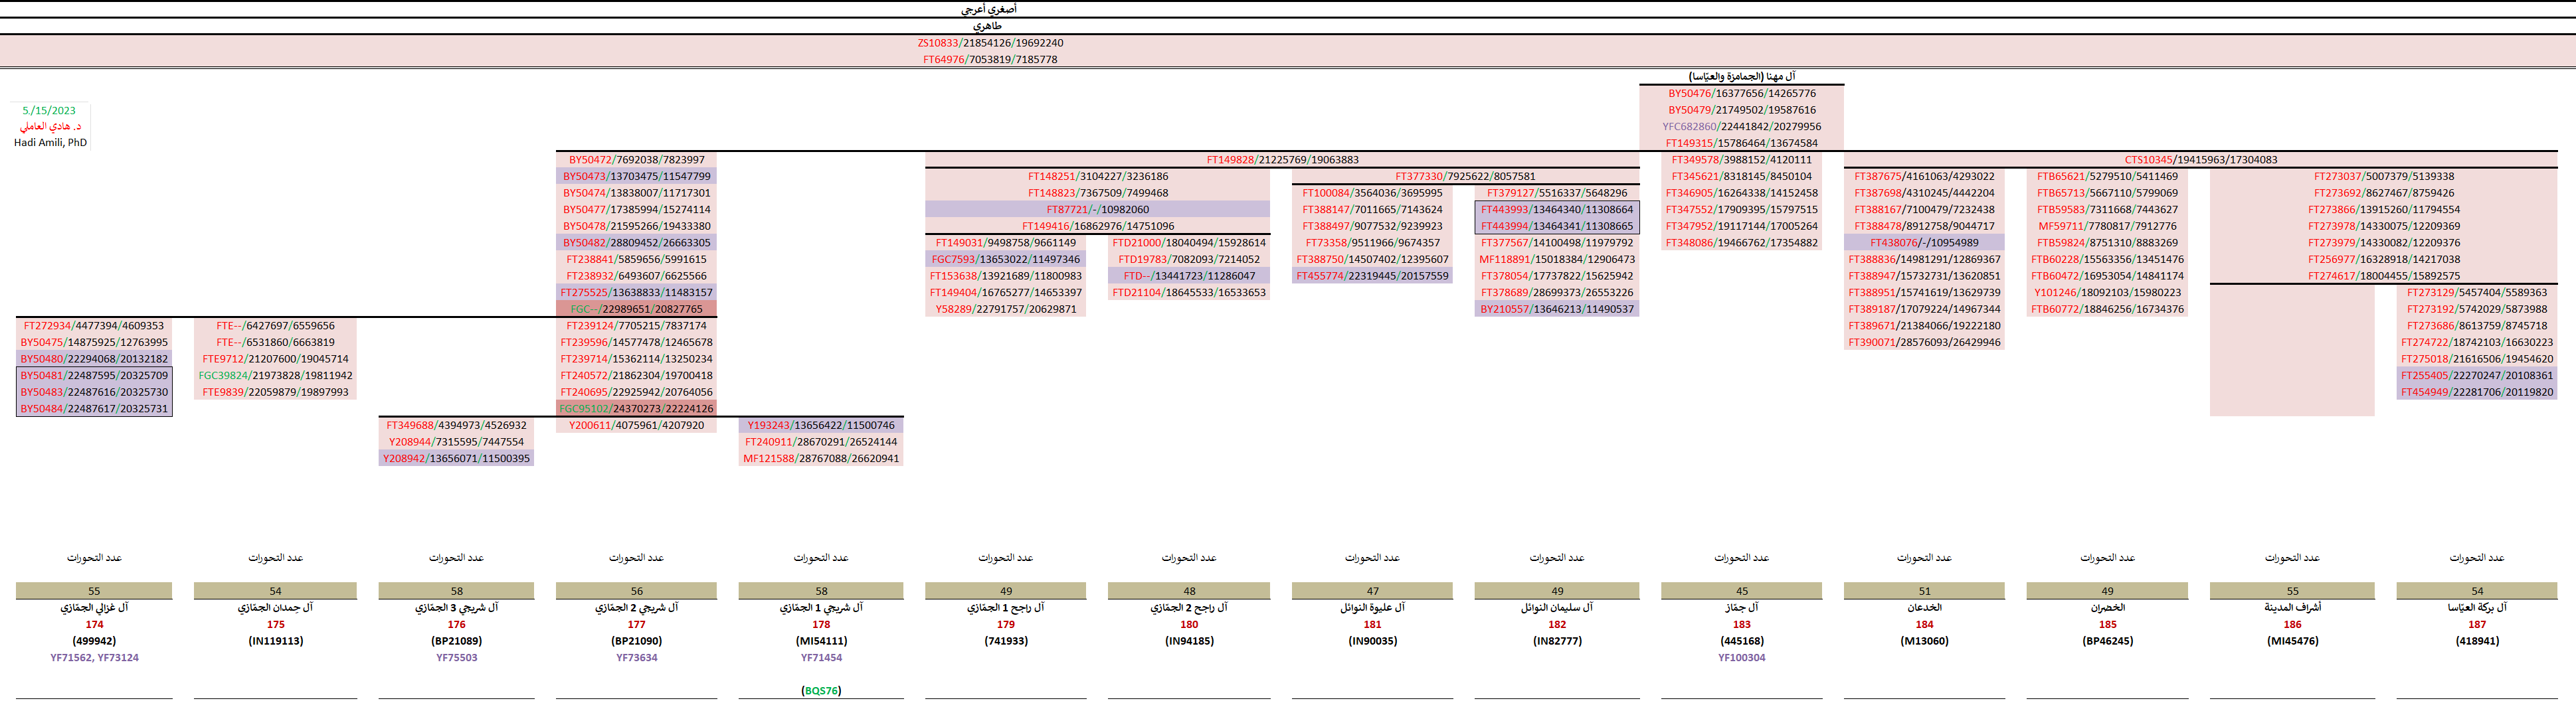Click the YF71562, YF73124 purple label
Screen dimensions: 2576x709
pyautogui.click(x=94, y=658)
